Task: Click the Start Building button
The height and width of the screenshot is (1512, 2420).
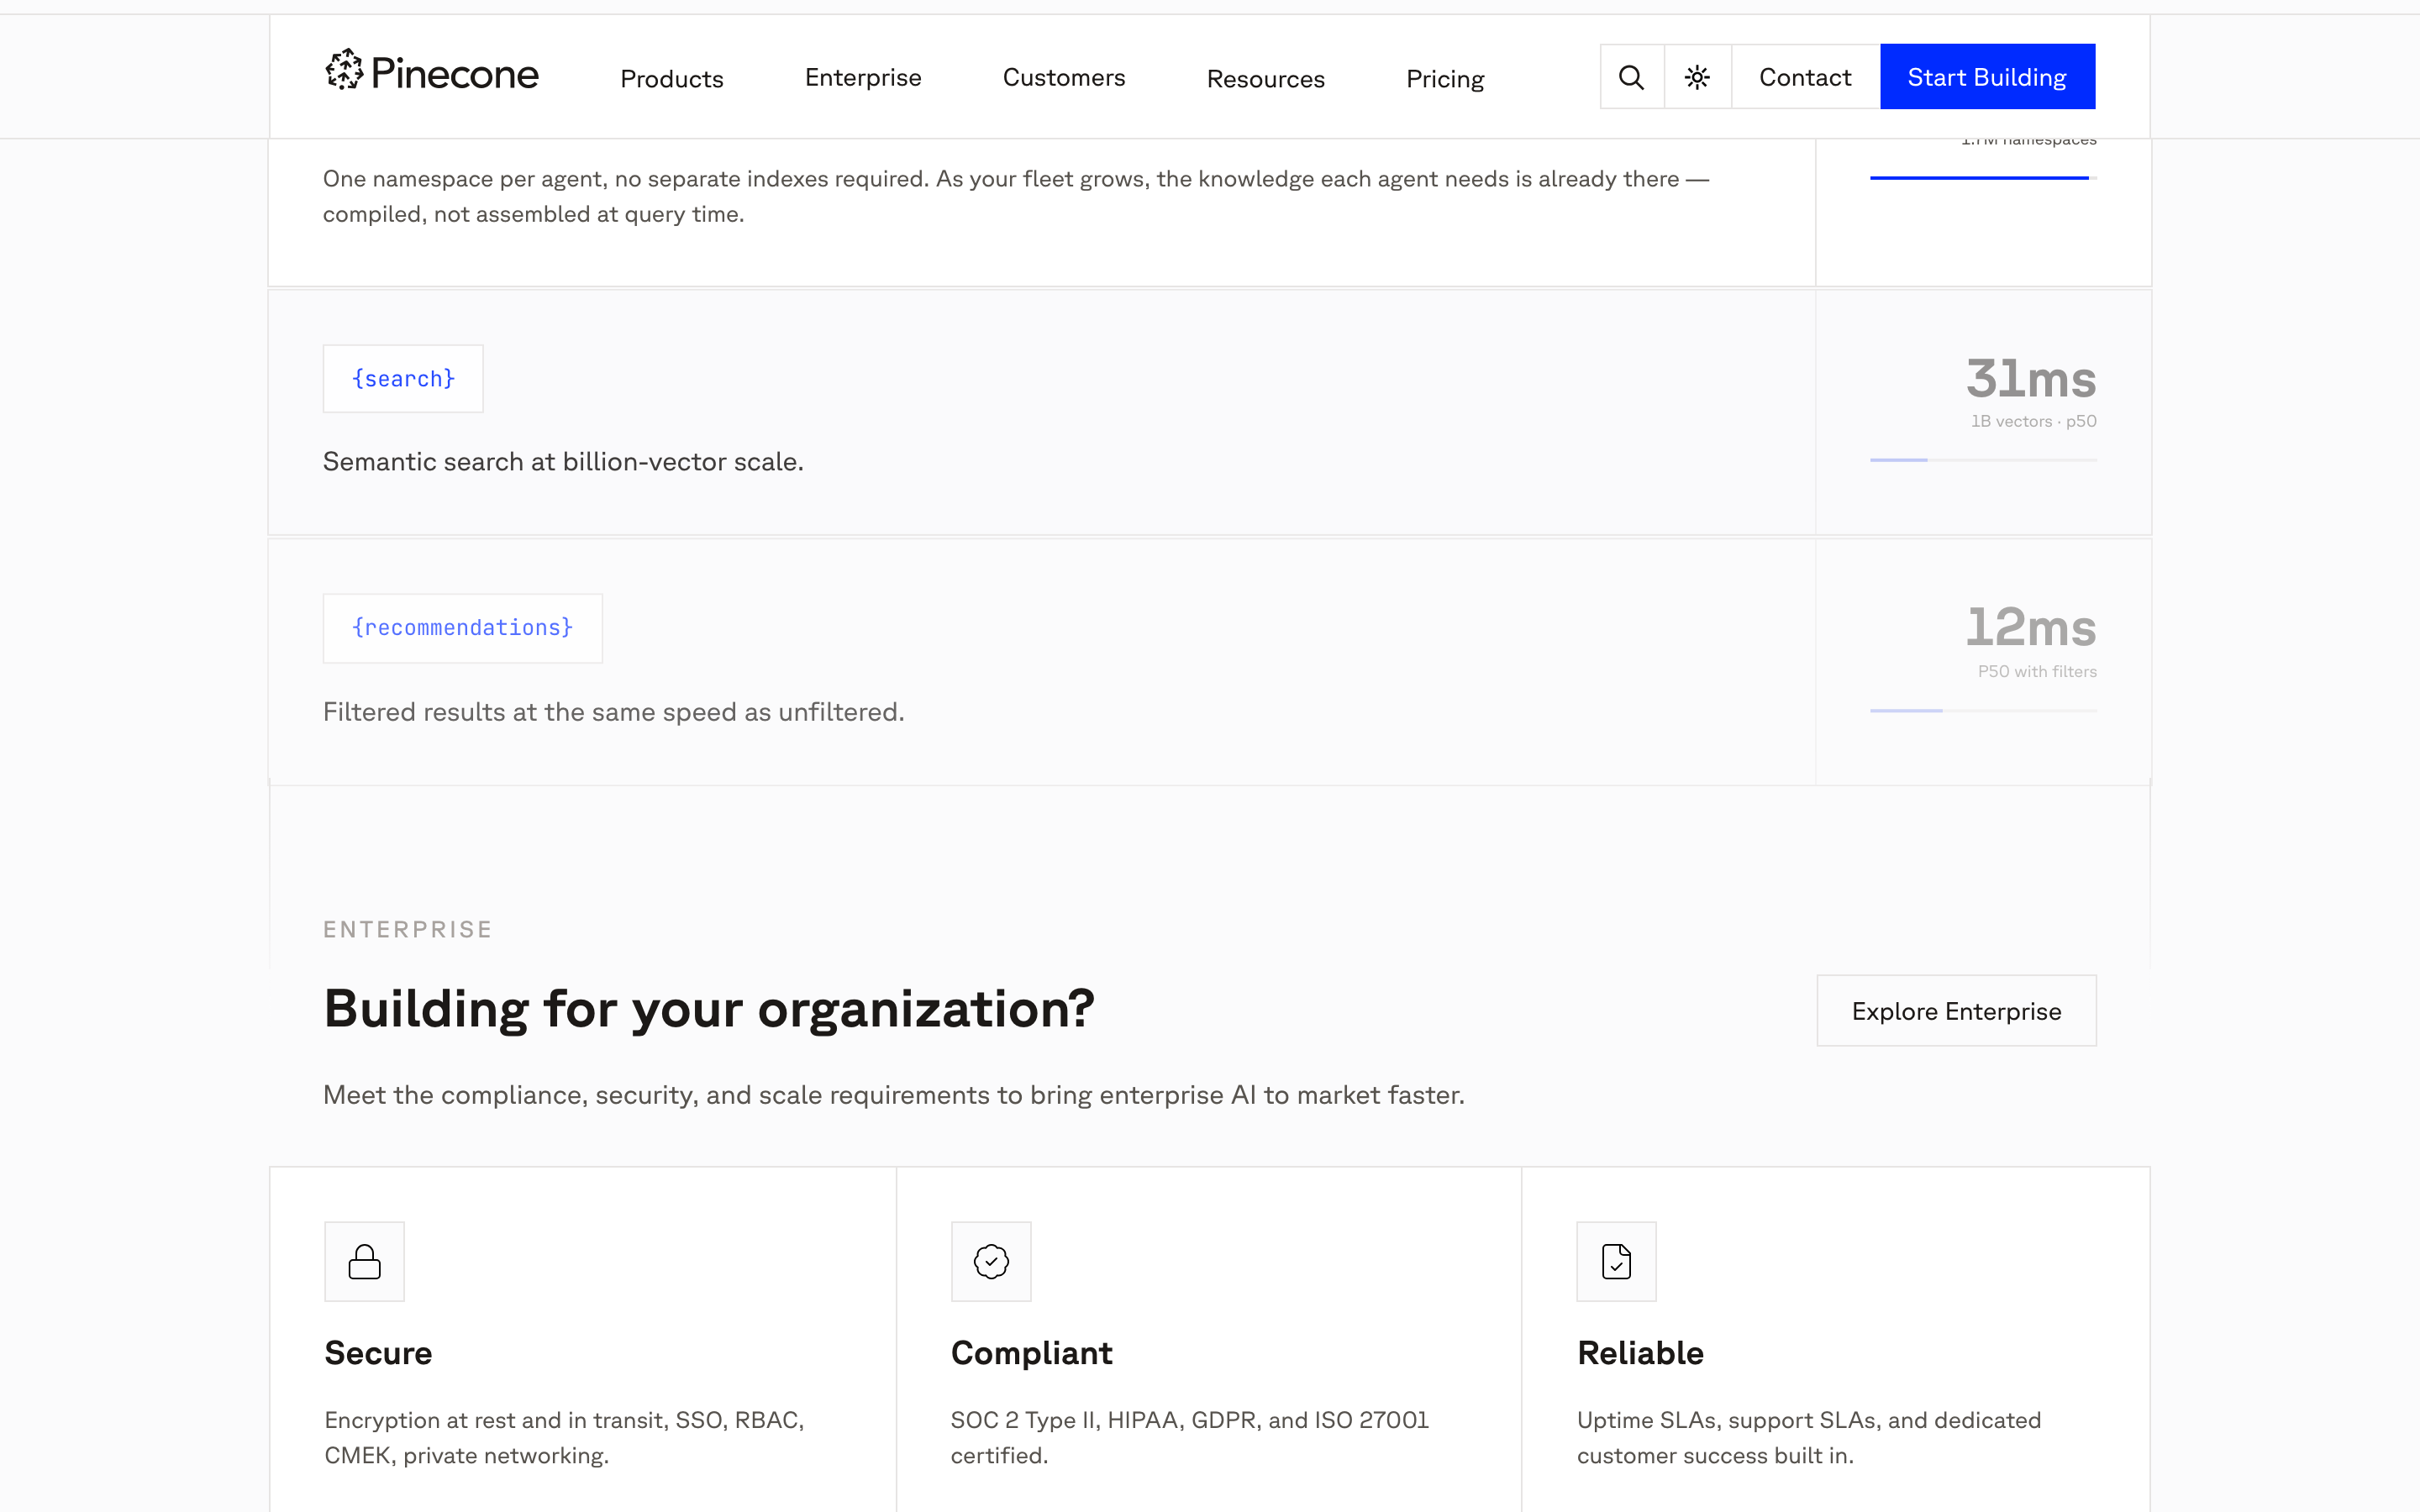Action: point(1987,77)
